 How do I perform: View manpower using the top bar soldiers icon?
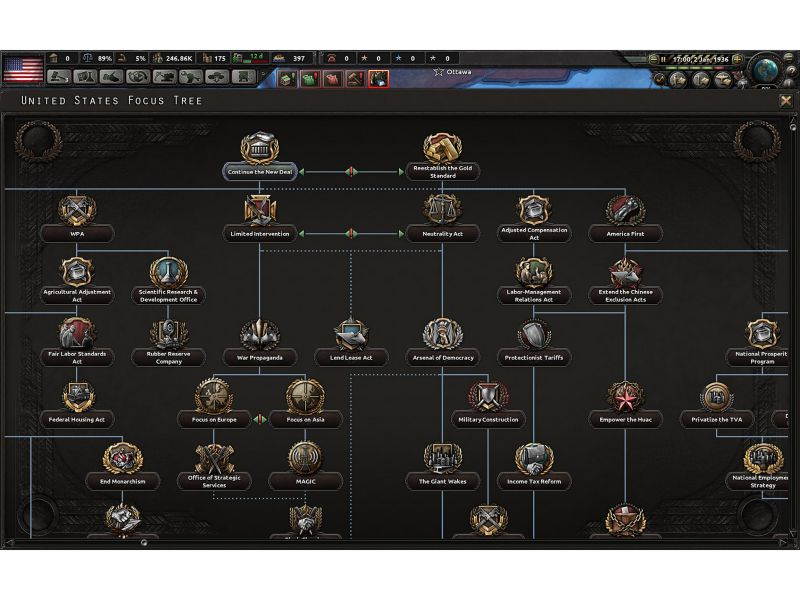(158, 57)
